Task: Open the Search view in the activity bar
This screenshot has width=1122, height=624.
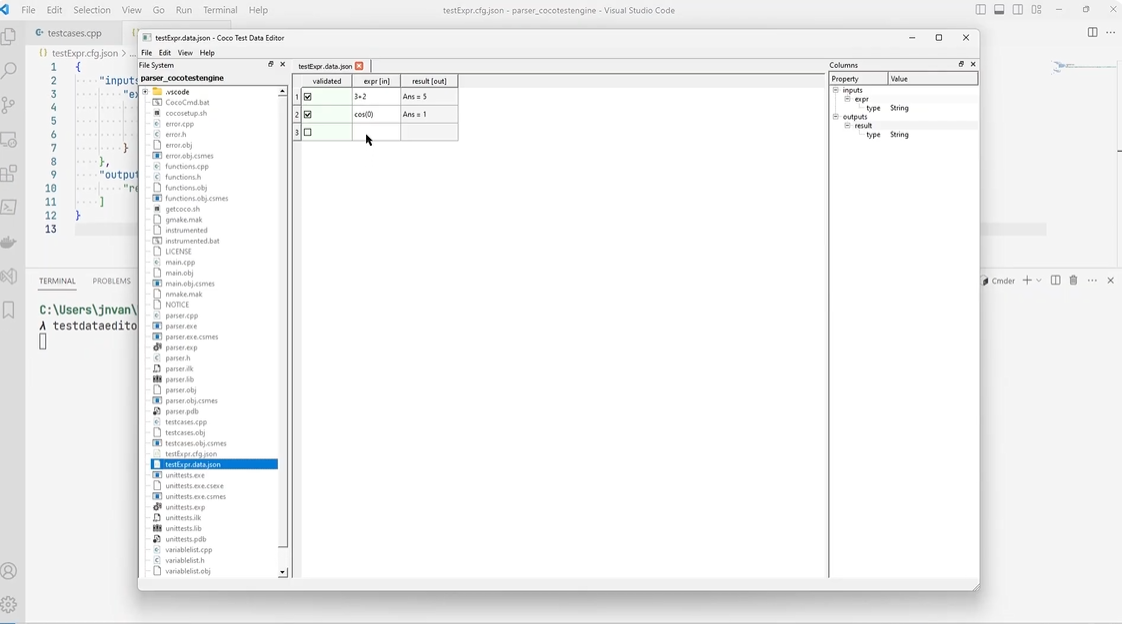Action: tap(10, 71)
